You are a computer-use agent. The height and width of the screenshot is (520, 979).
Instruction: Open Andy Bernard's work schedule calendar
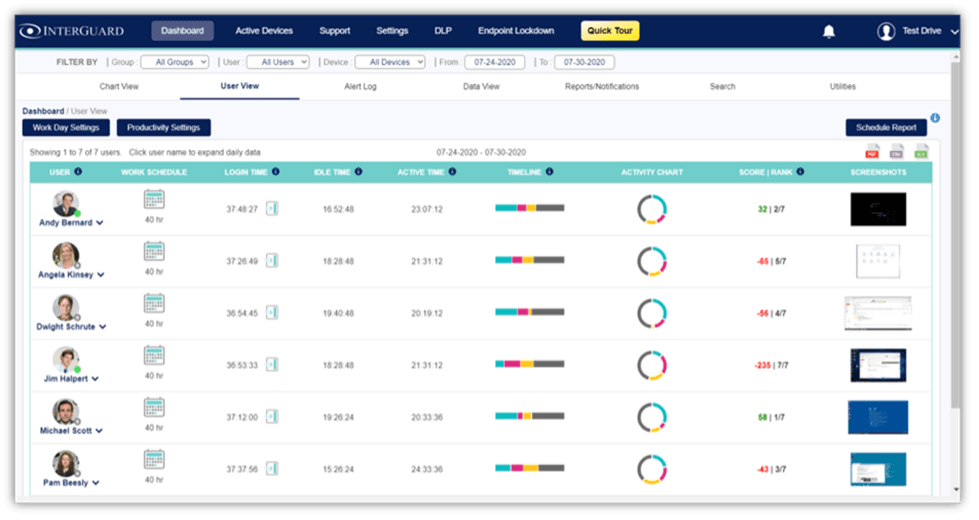(154, 200)
